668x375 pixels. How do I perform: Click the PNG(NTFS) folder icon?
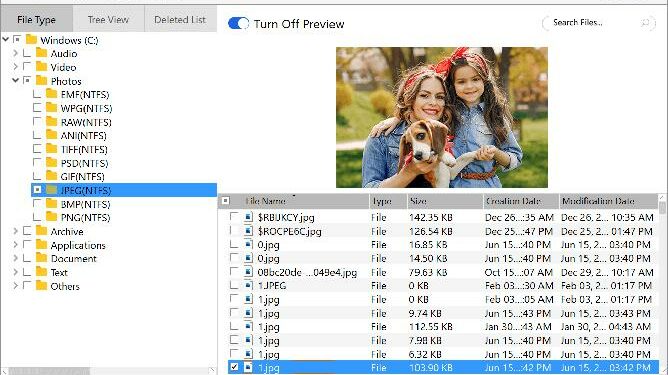pyautogui.click(x=52, y=217)
